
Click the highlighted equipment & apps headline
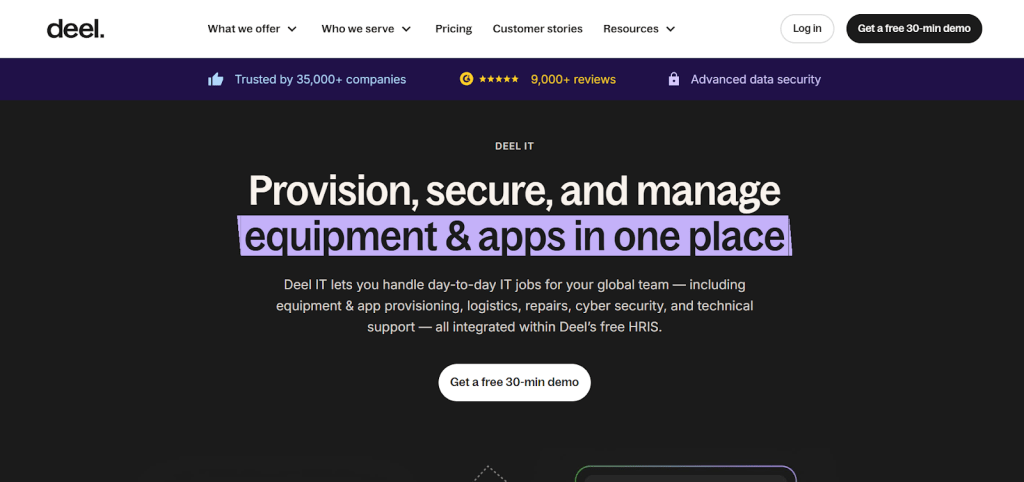[514, 236]
